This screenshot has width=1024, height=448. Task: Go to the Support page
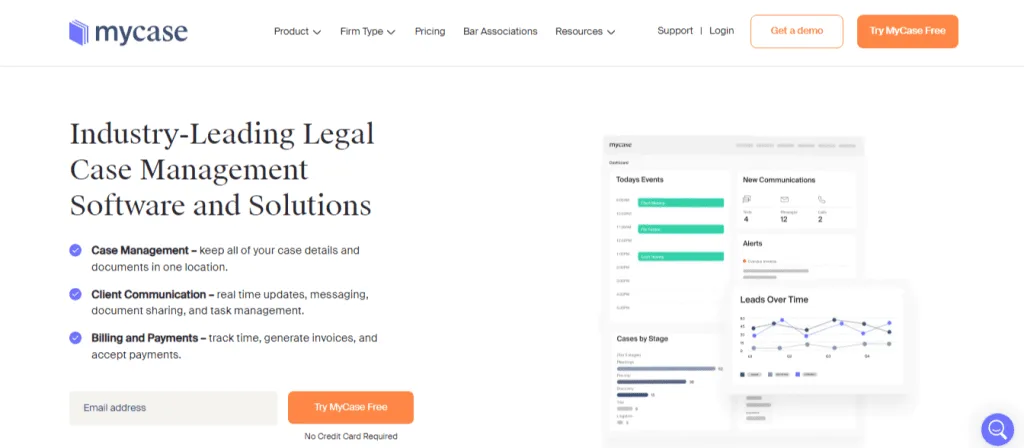[x=675, y=31]
